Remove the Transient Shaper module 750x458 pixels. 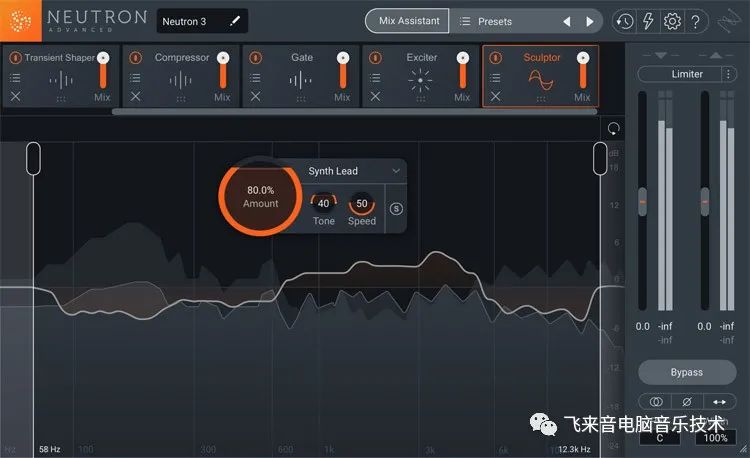[x=15, y=97]
